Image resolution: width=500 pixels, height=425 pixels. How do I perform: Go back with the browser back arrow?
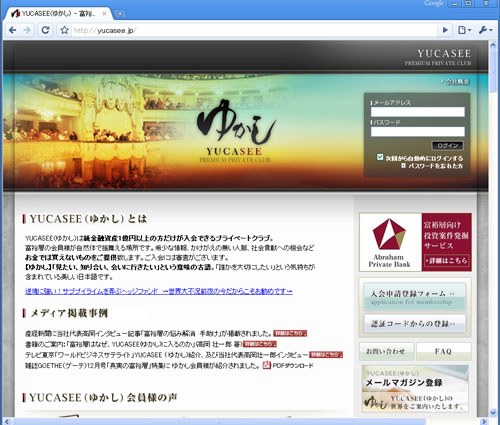point(12,30)
